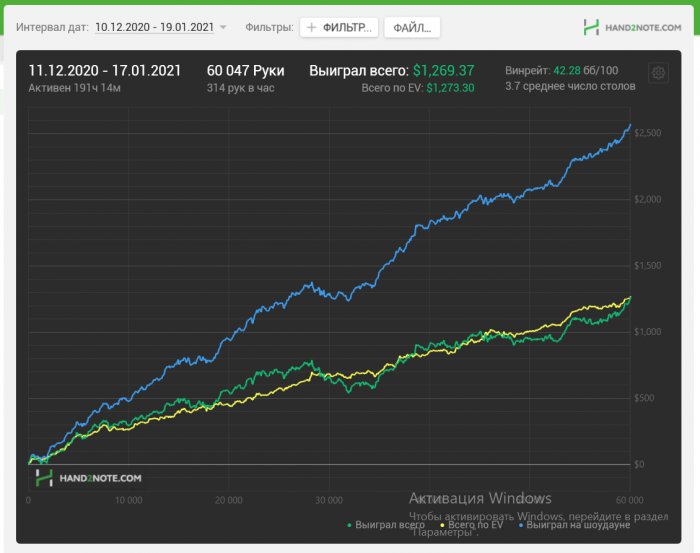Click the 'ФАЙЛ...' button
This screenshot has height=553, width=700.
click(x=412, y=28)
